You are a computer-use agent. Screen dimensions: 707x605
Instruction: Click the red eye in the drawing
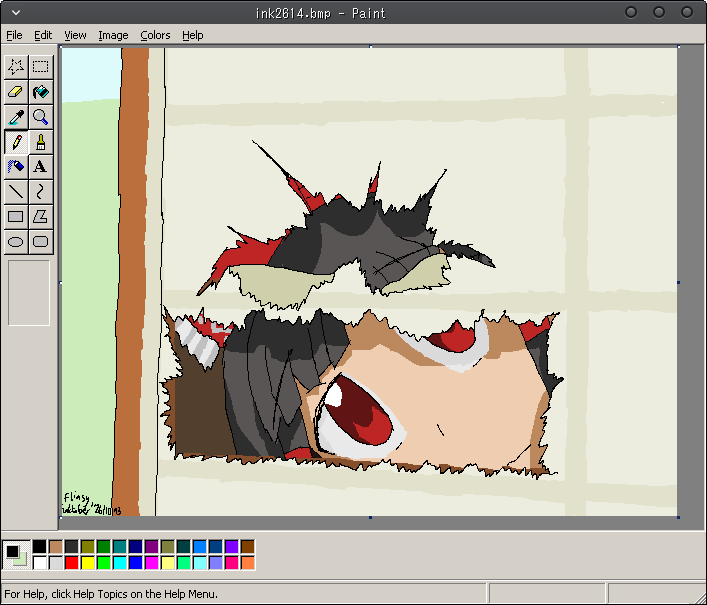pyautogui.click(x=358, y=411)
